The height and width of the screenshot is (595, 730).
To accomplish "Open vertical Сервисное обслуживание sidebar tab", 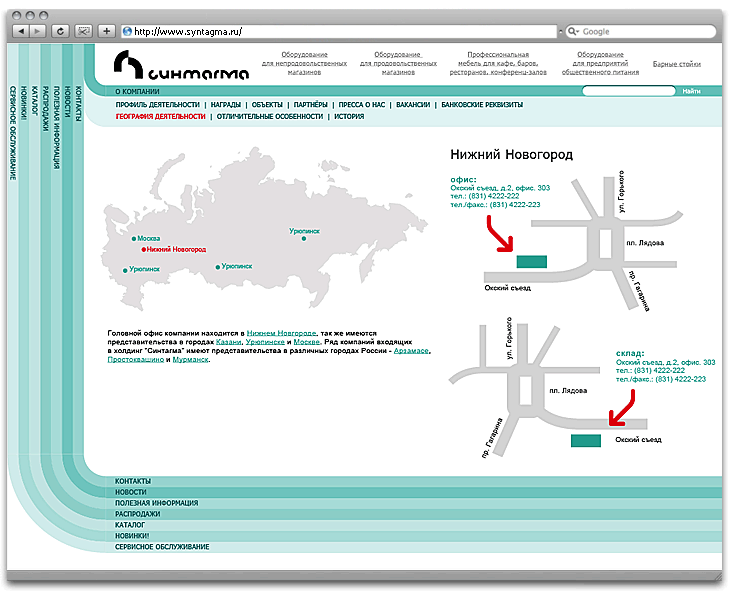I will 13,133.
